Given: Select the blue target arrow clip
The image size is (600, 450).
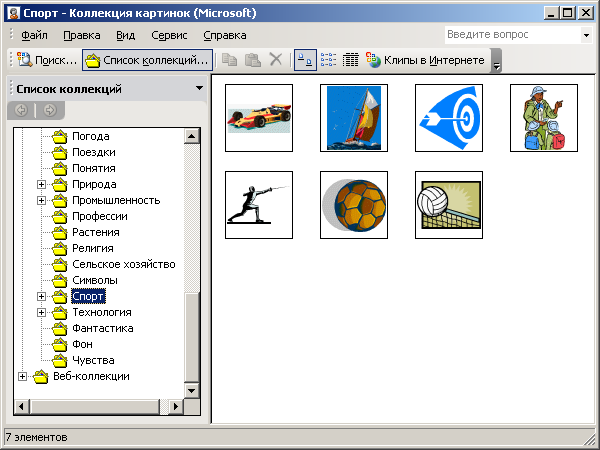Looking at the screenshot, I should coord(449,118).
